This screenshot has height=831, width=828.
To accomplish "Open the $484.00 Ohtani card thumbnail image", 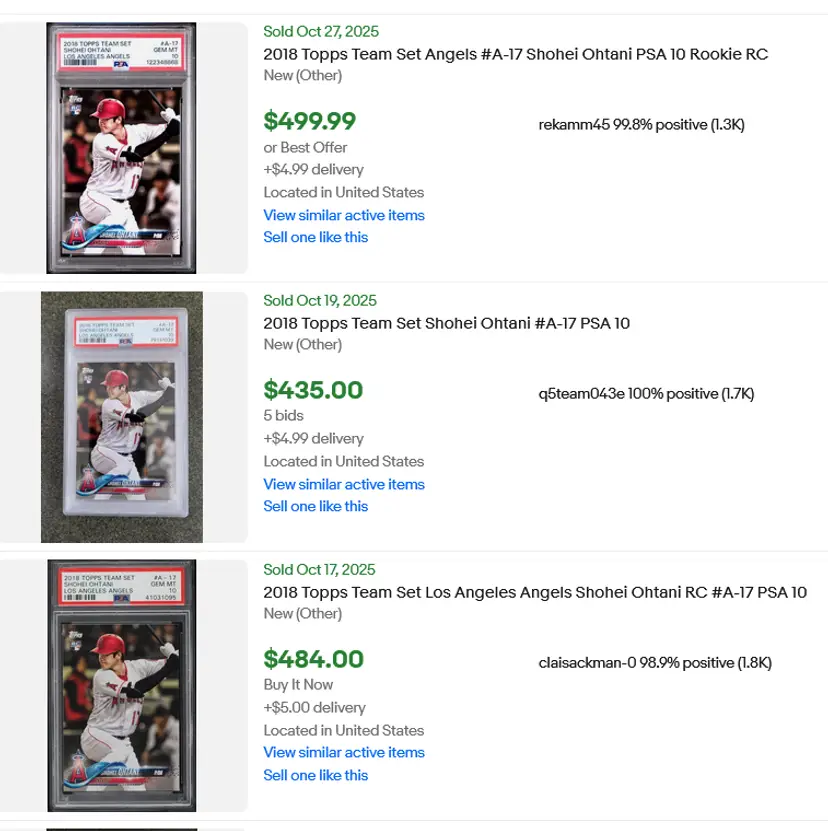I will click(121, 685).
